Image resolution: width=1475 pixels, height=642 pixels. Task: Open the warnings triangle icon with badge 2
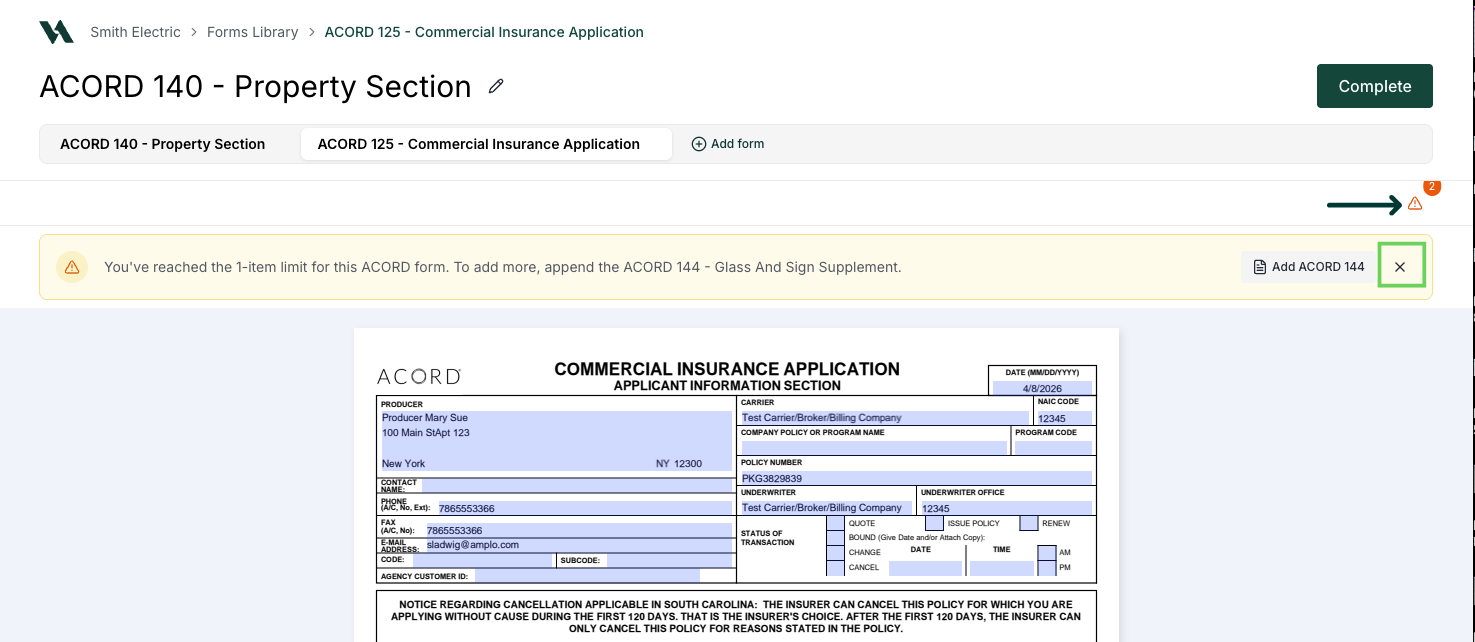(x=1415, y=204)
